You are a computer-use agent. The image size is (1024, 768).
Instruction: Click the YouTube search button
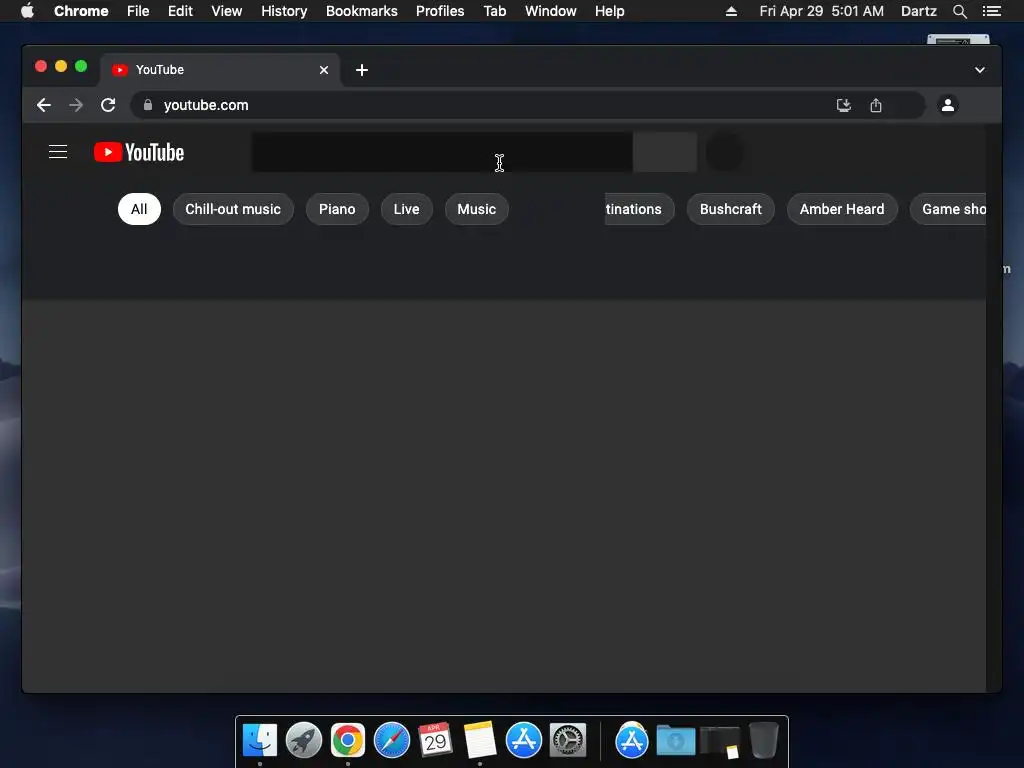(665, 152)
